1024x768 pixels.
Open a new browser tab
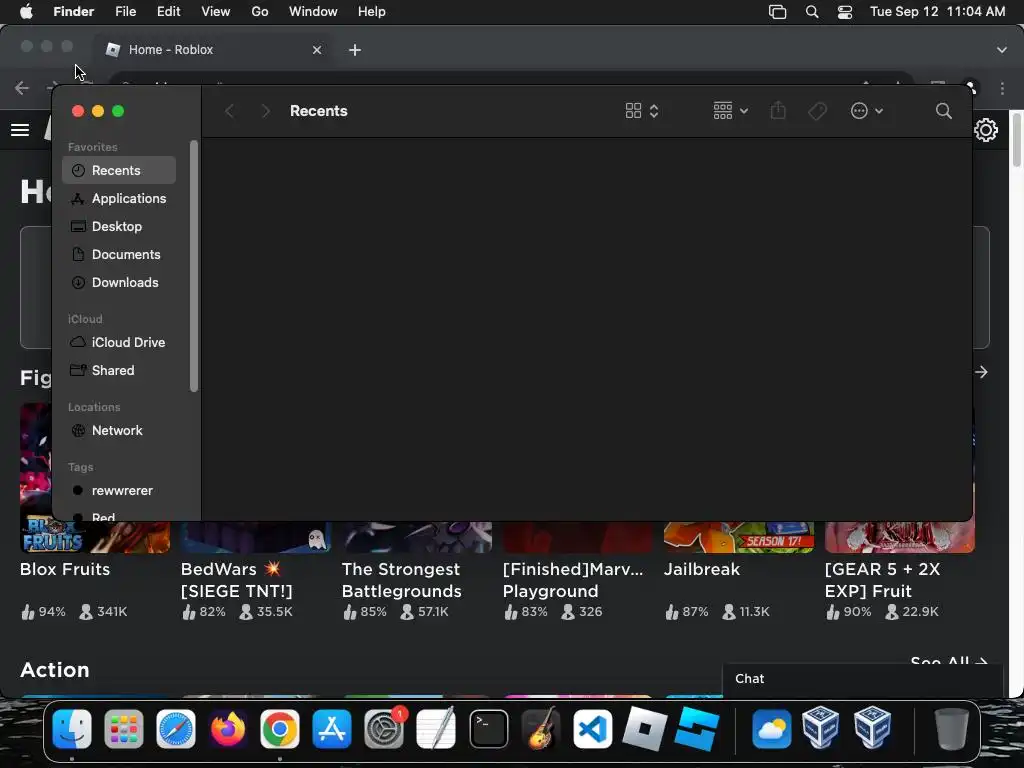(355, 50)
